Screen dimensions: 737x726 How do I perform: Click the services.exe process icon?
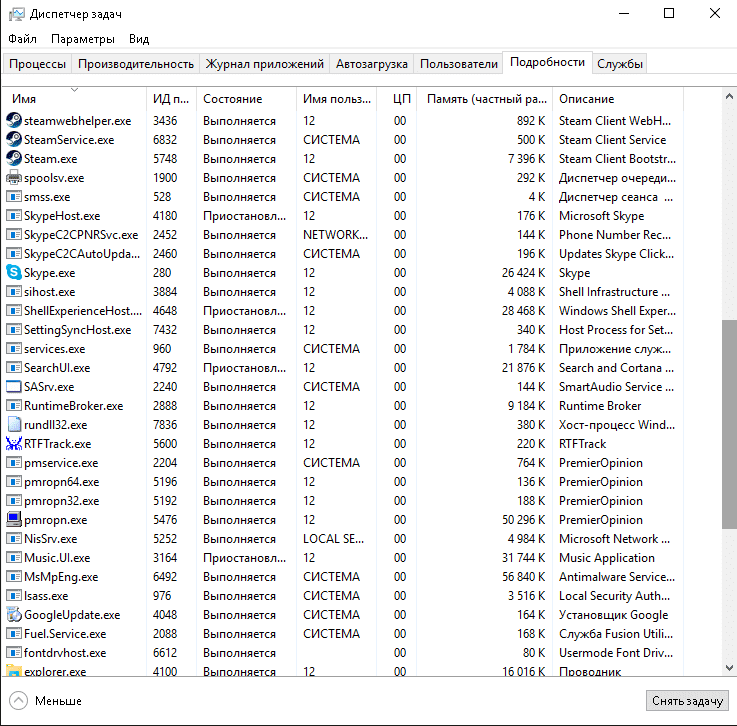[x=14, y=348]
